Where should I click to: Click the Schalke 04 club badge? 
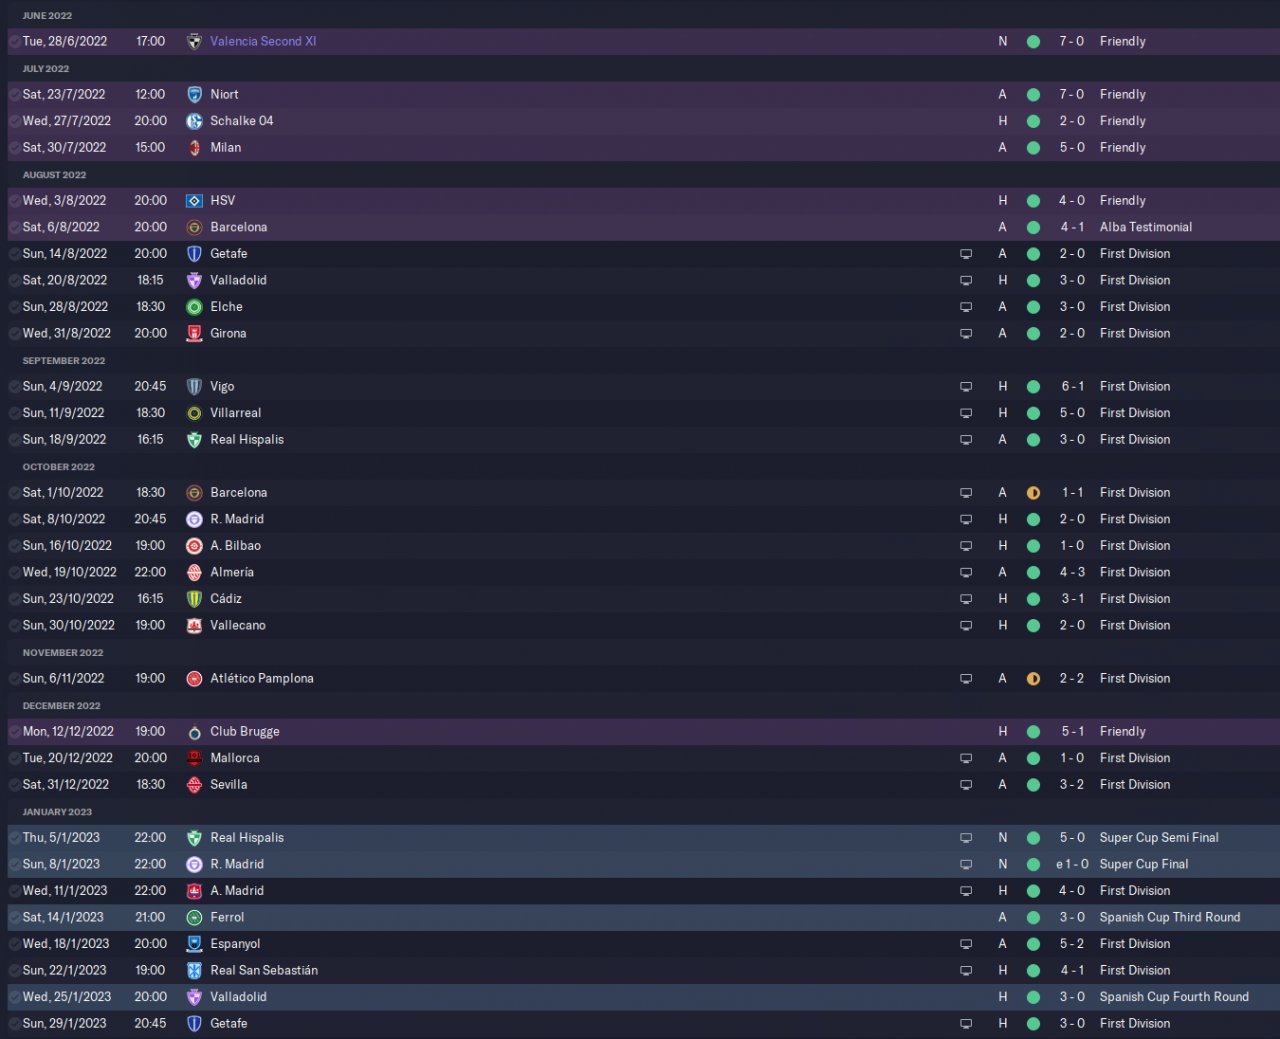point(194,121)
